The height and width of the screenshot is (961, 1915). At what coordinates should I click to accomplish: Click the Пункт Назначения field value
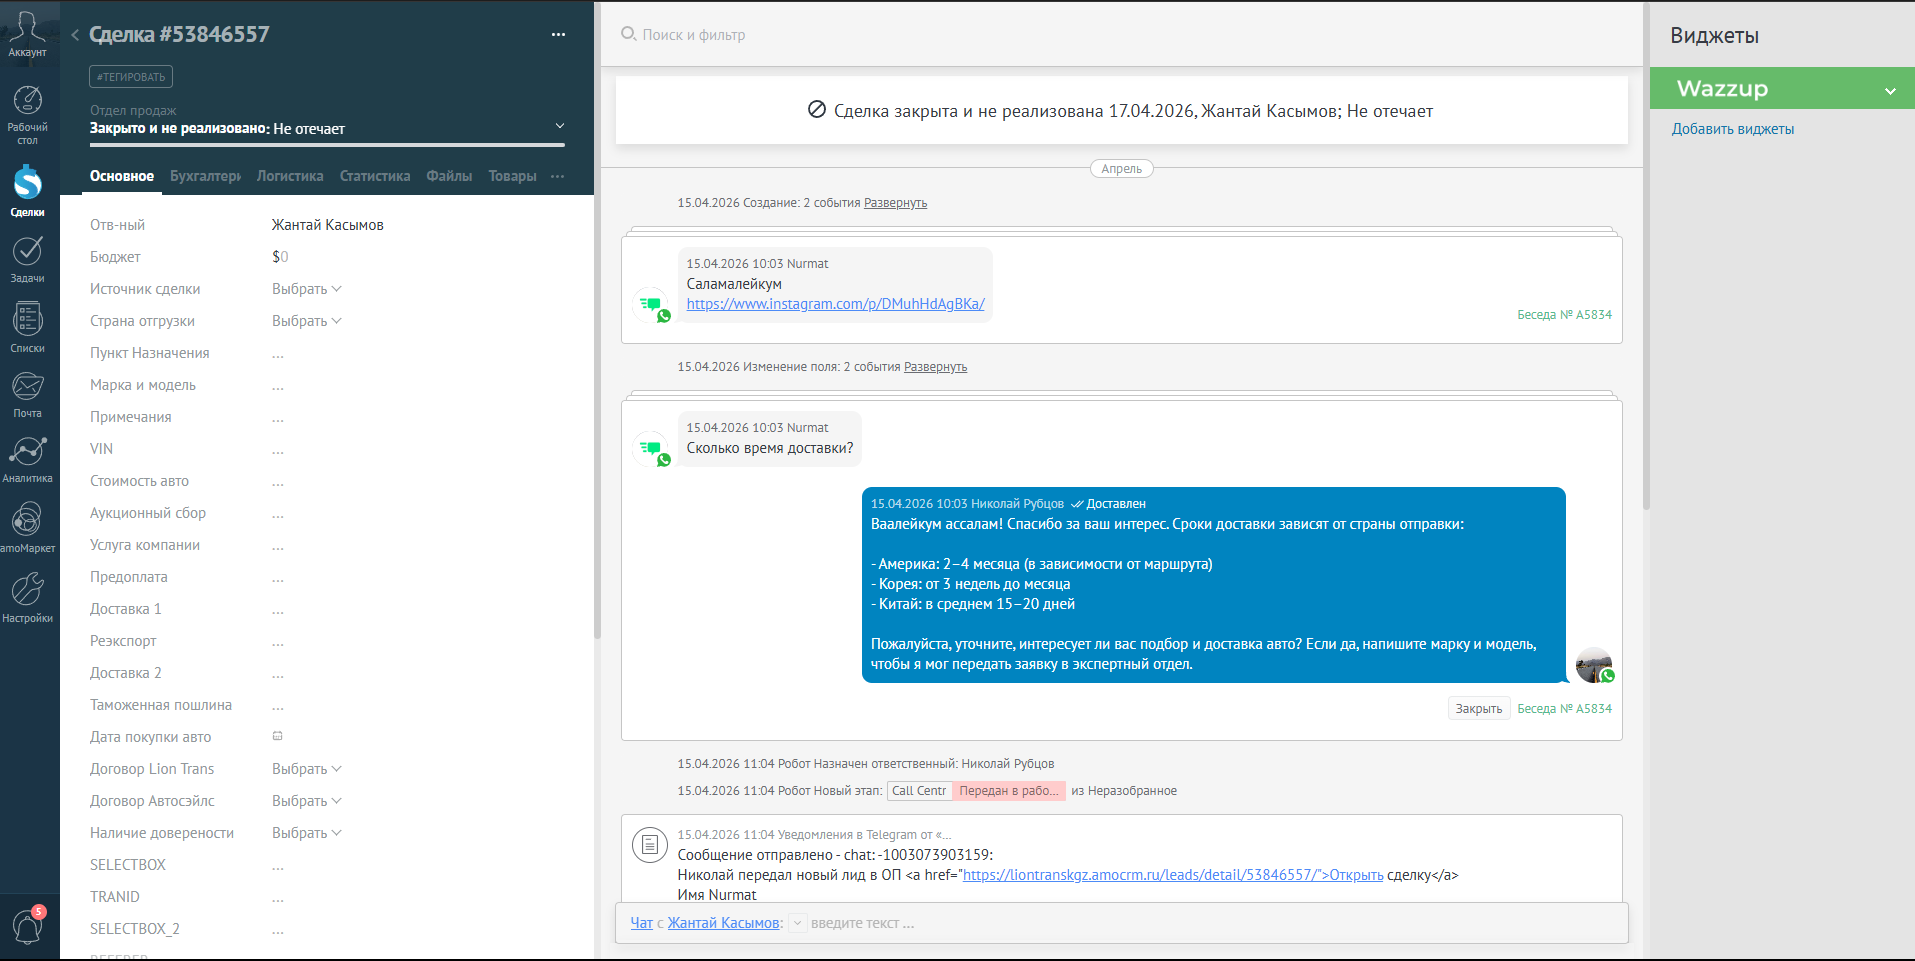click(278, 353)
